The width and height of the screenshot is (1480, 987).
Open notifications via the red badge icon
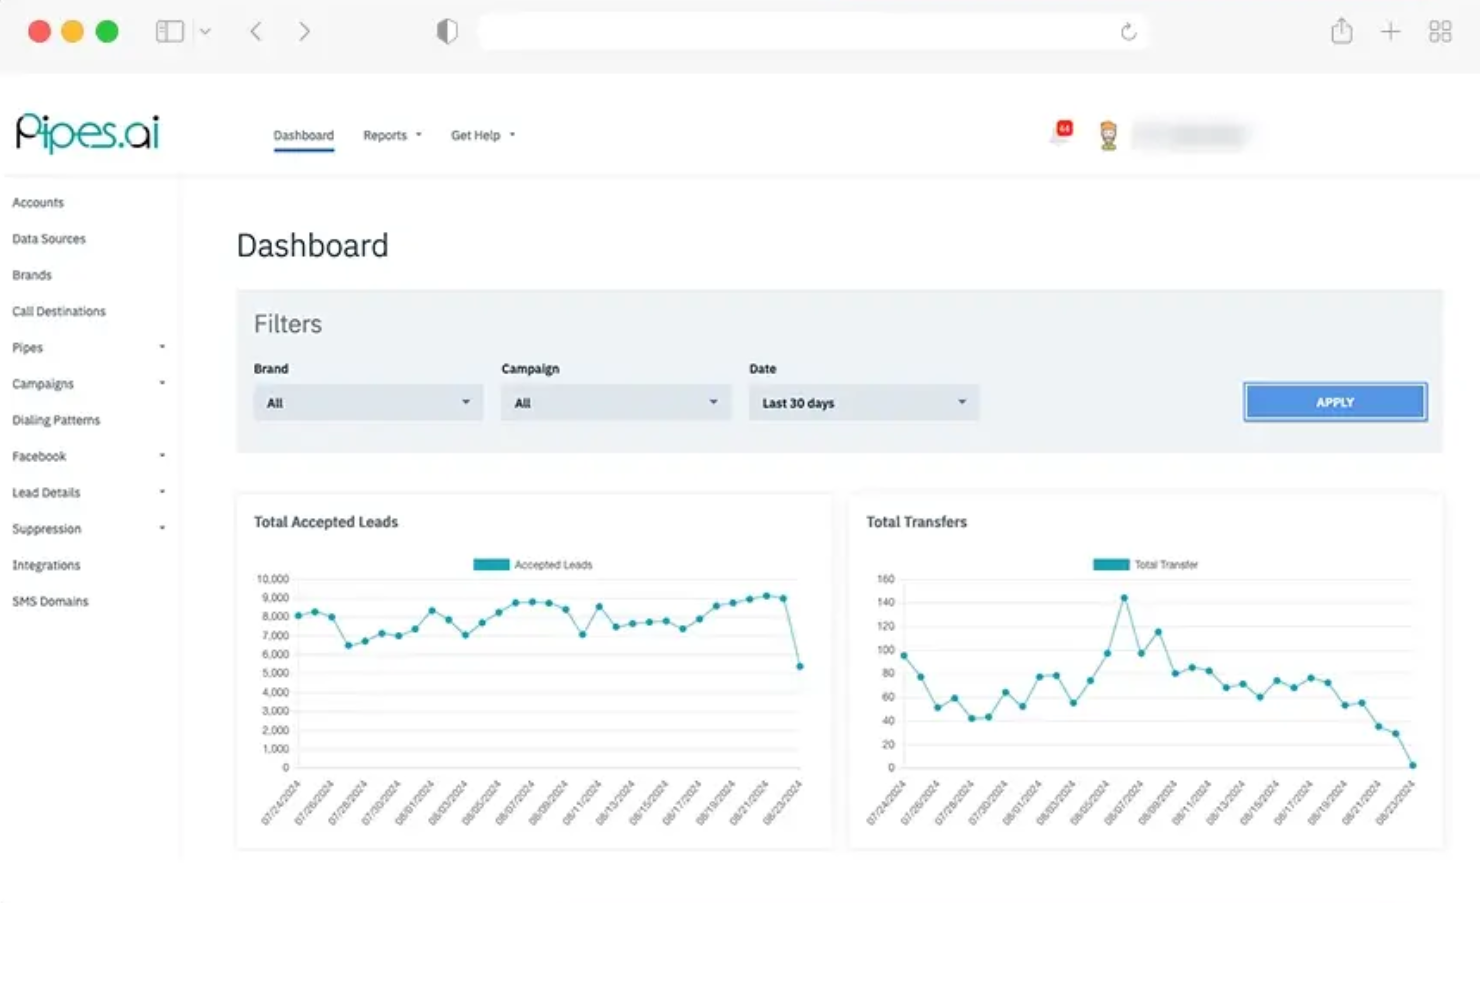click(1062, 128)
